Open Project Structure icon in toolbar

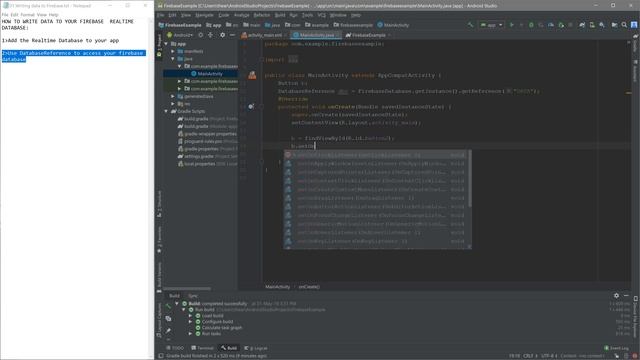tap(614, 25)
